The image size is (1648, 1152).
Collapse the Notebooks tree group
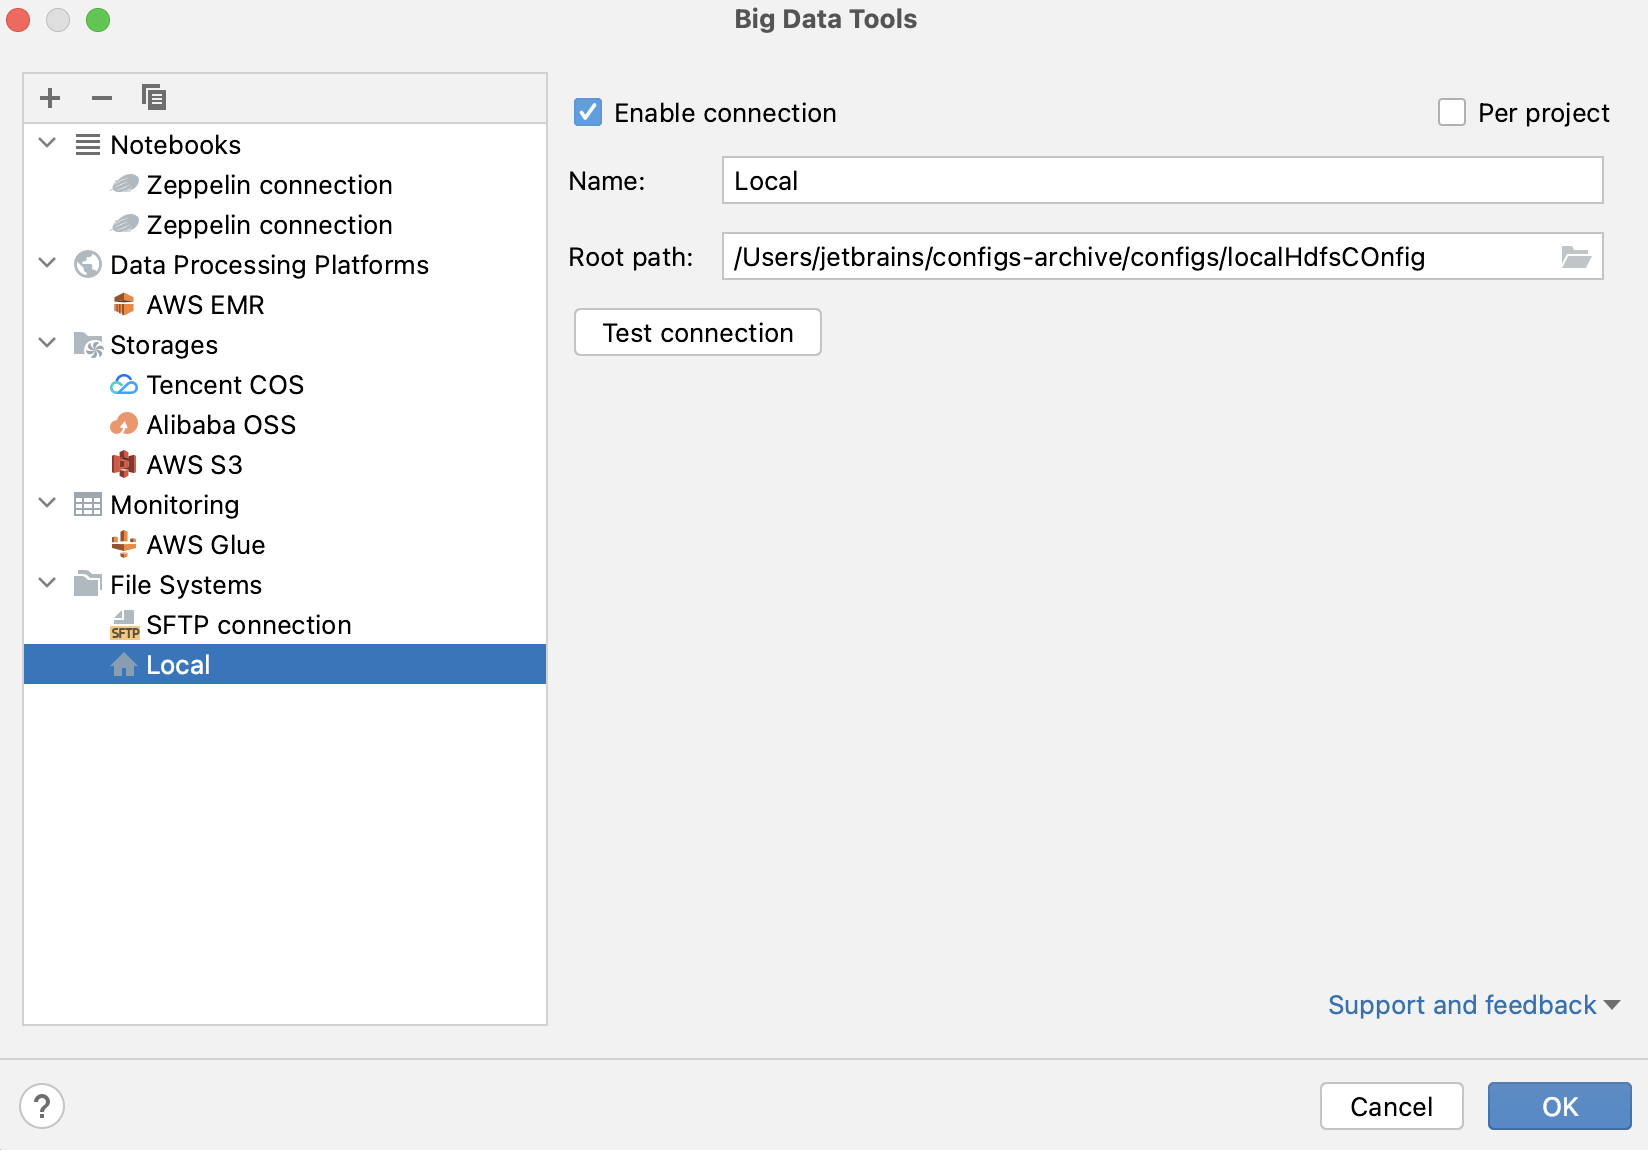click(x=47, y=143)
